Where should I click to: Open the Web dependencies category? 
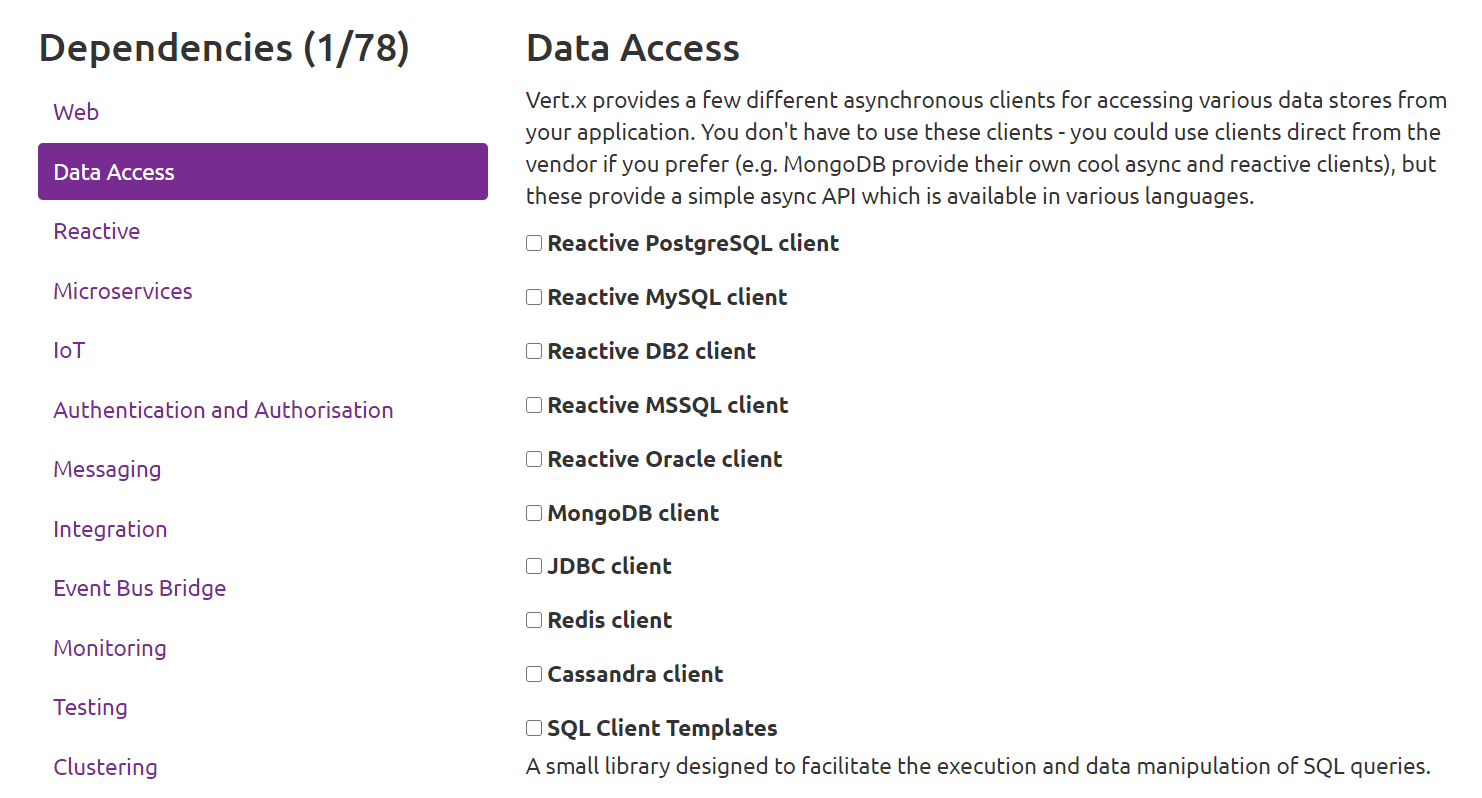pyautogui.click(x=76, y=112)
